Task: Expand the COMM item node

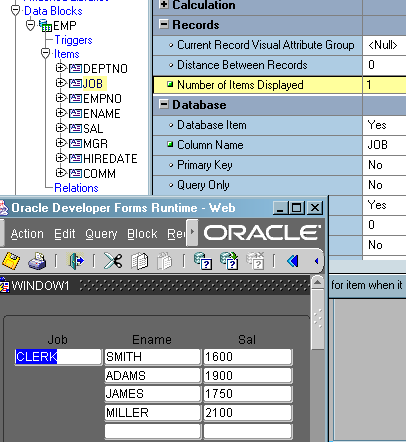Action: coord(60,173)
